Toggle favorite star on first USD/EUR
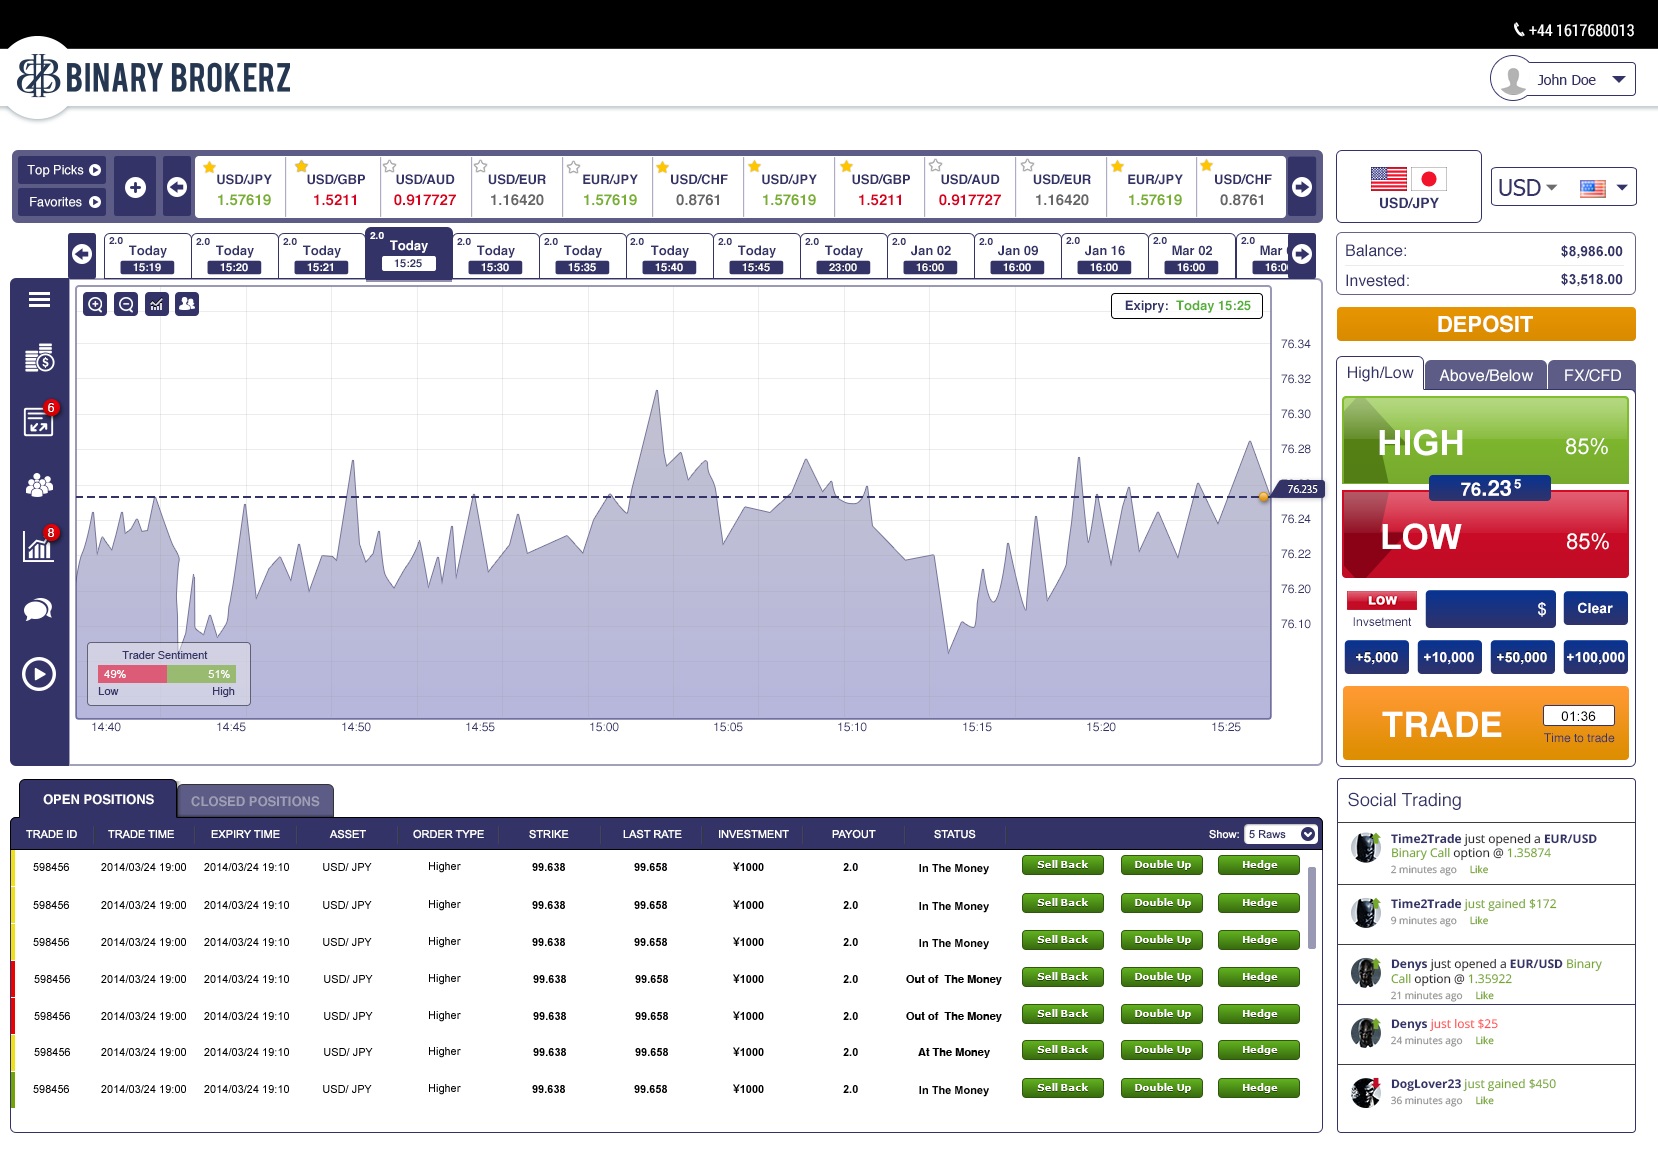Image resolution: width=1658 pixels, height=1153 pixels. pos(481,167)
